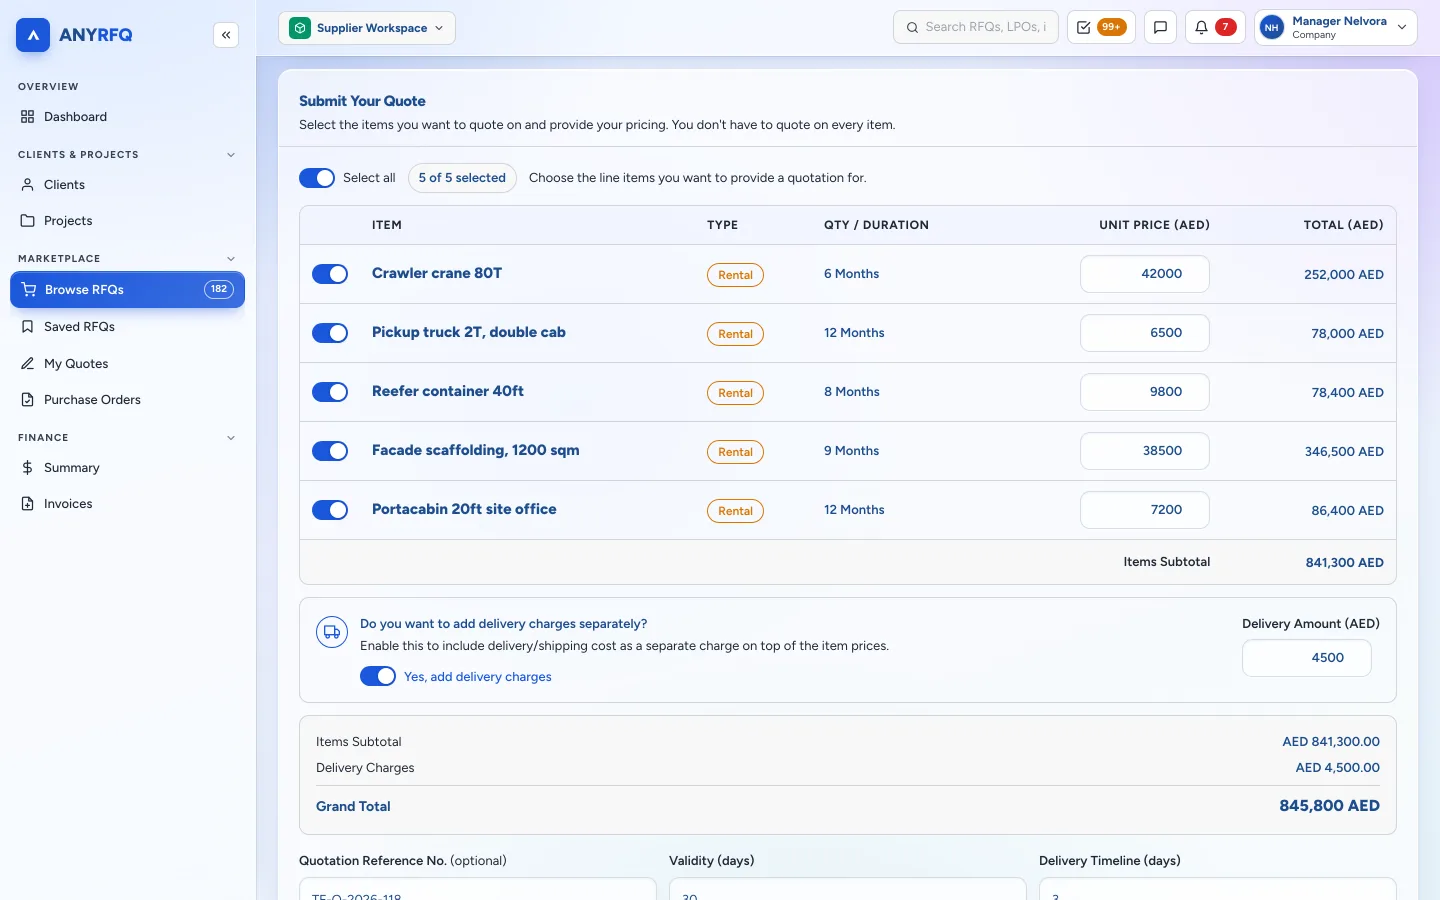Open notifications bell with 7 badge
This screenshot has height=900, width=1440.
point(1215,28)
